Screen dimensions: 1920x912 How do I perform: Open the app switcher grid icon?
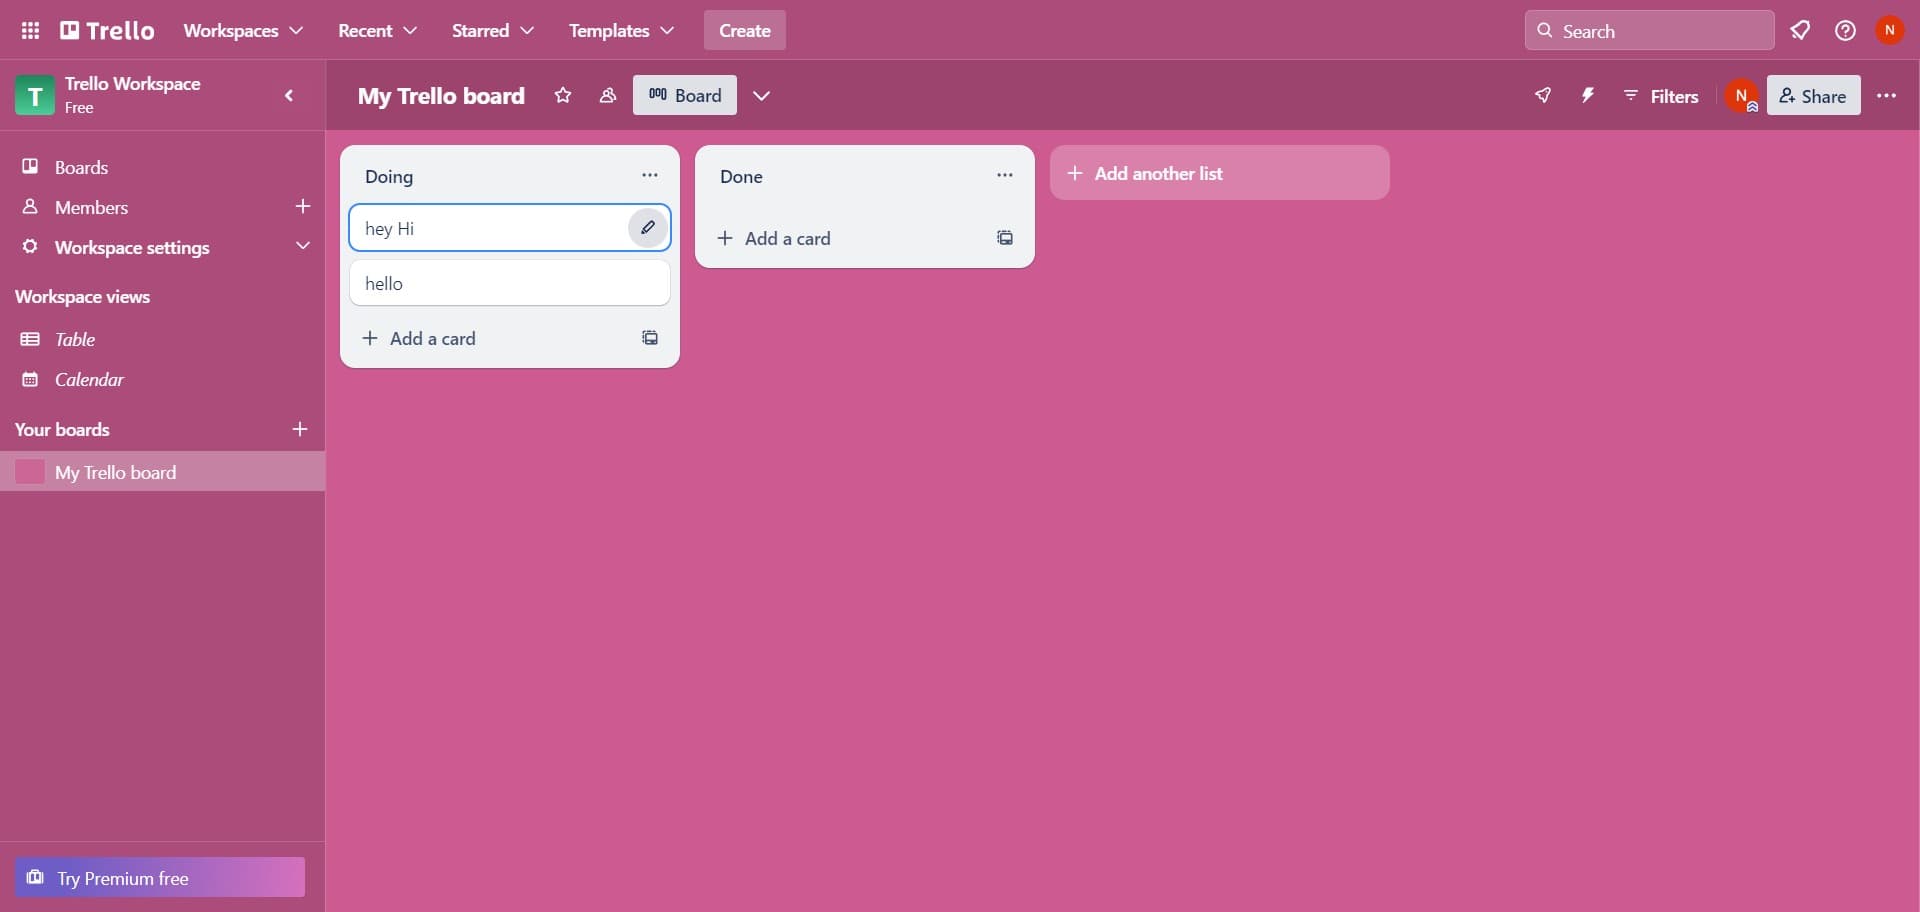click(x=30, y=31)
